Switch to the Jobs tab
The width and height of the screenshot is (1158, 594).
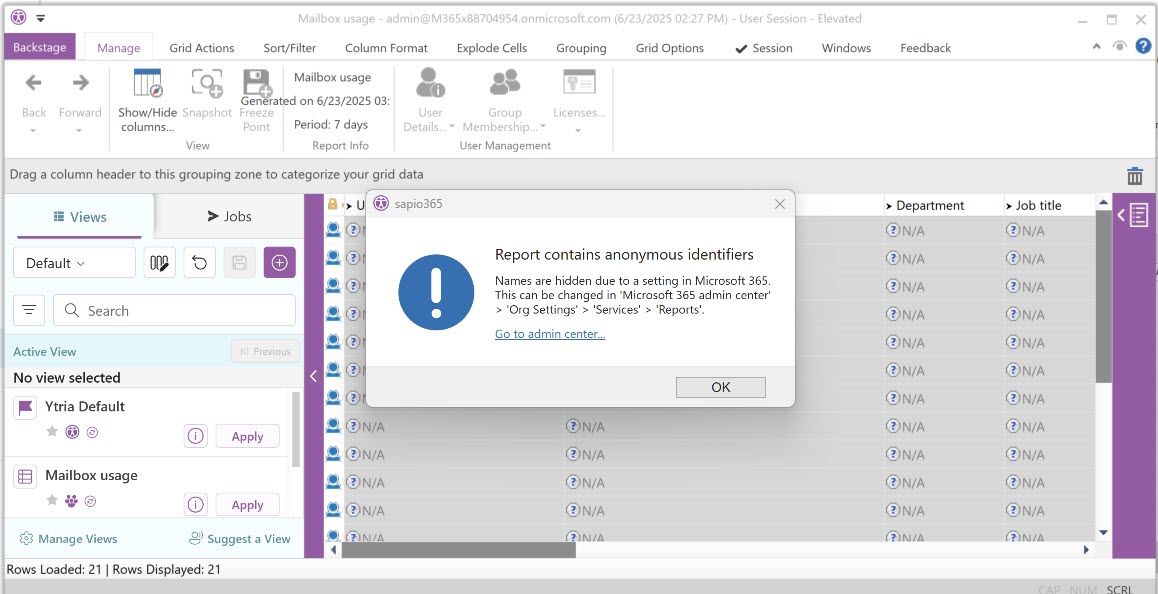pos(229,216)
